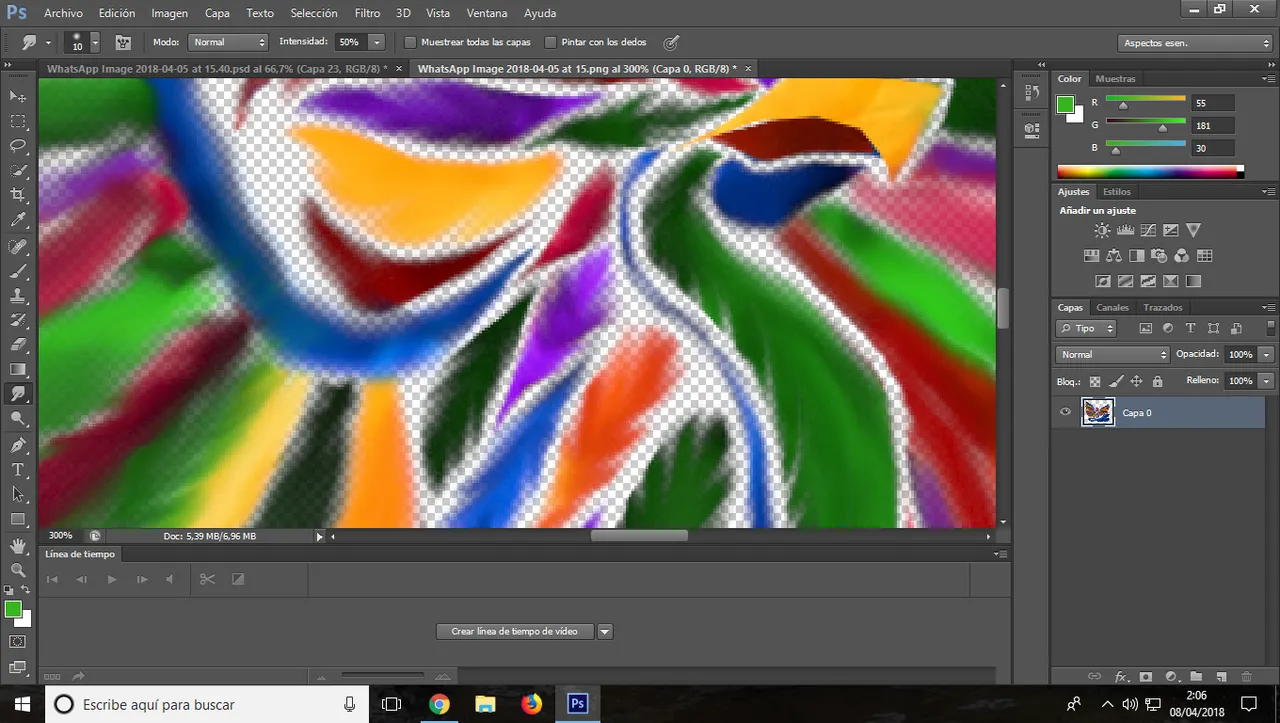Select the Move tool
The height and width of the screenshot is (723, 1280).
click(x=18, y=96)
